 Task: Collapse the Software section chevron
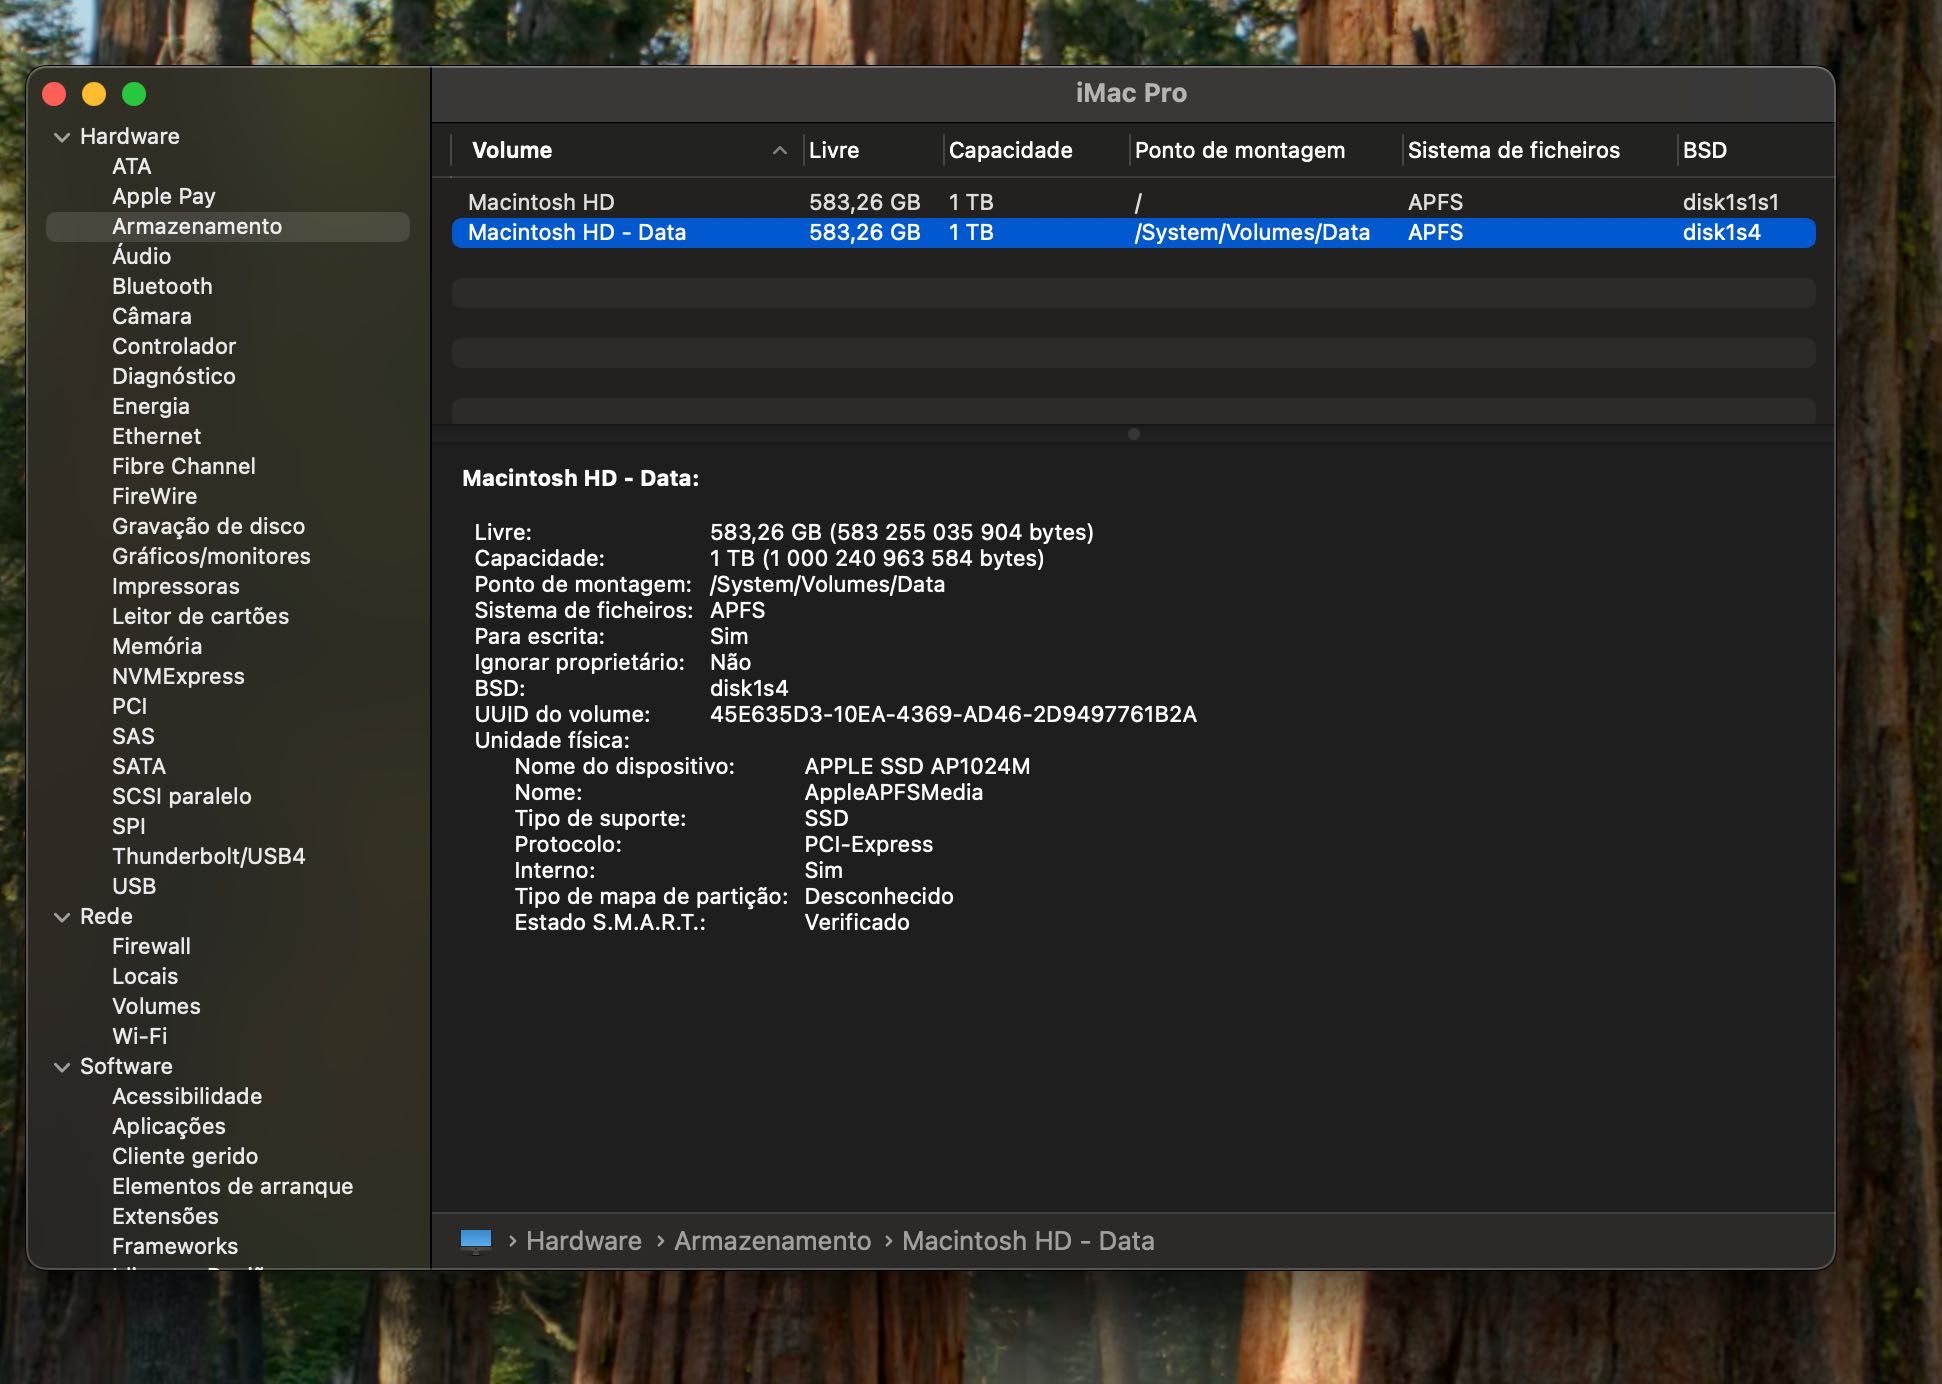point(62,1067)
